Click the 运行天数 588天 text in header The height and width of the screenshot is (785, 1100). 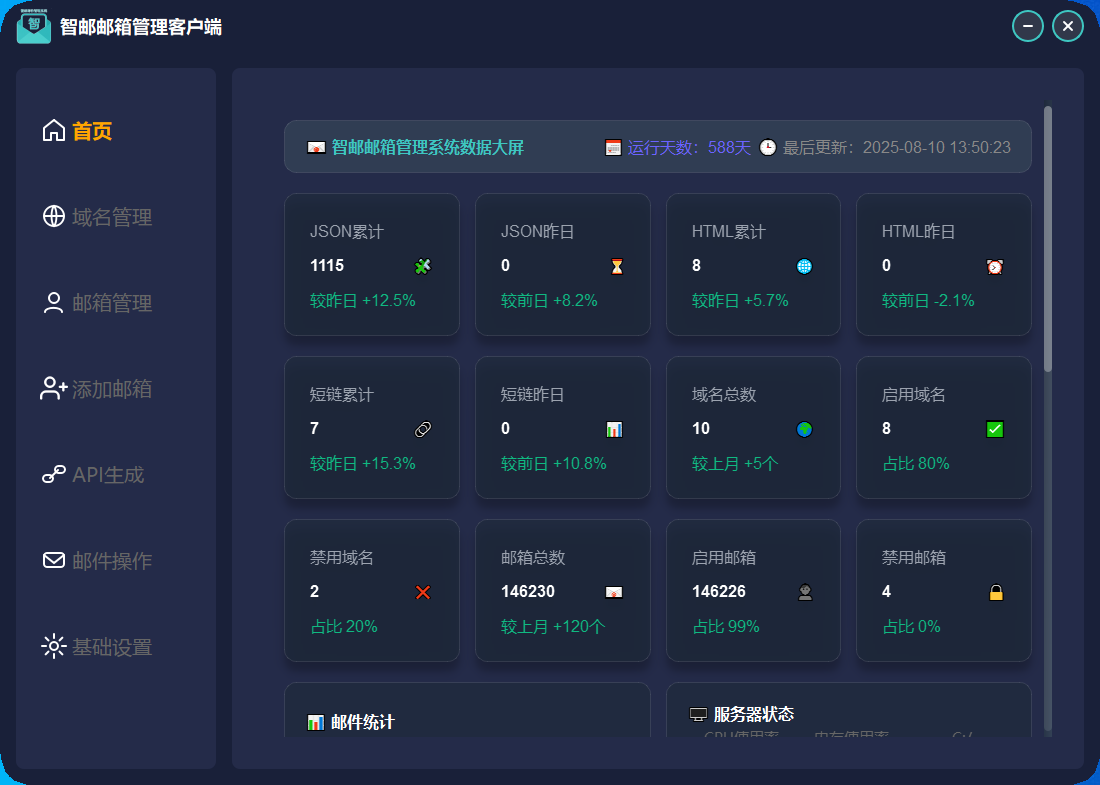(x=688, y=147)
